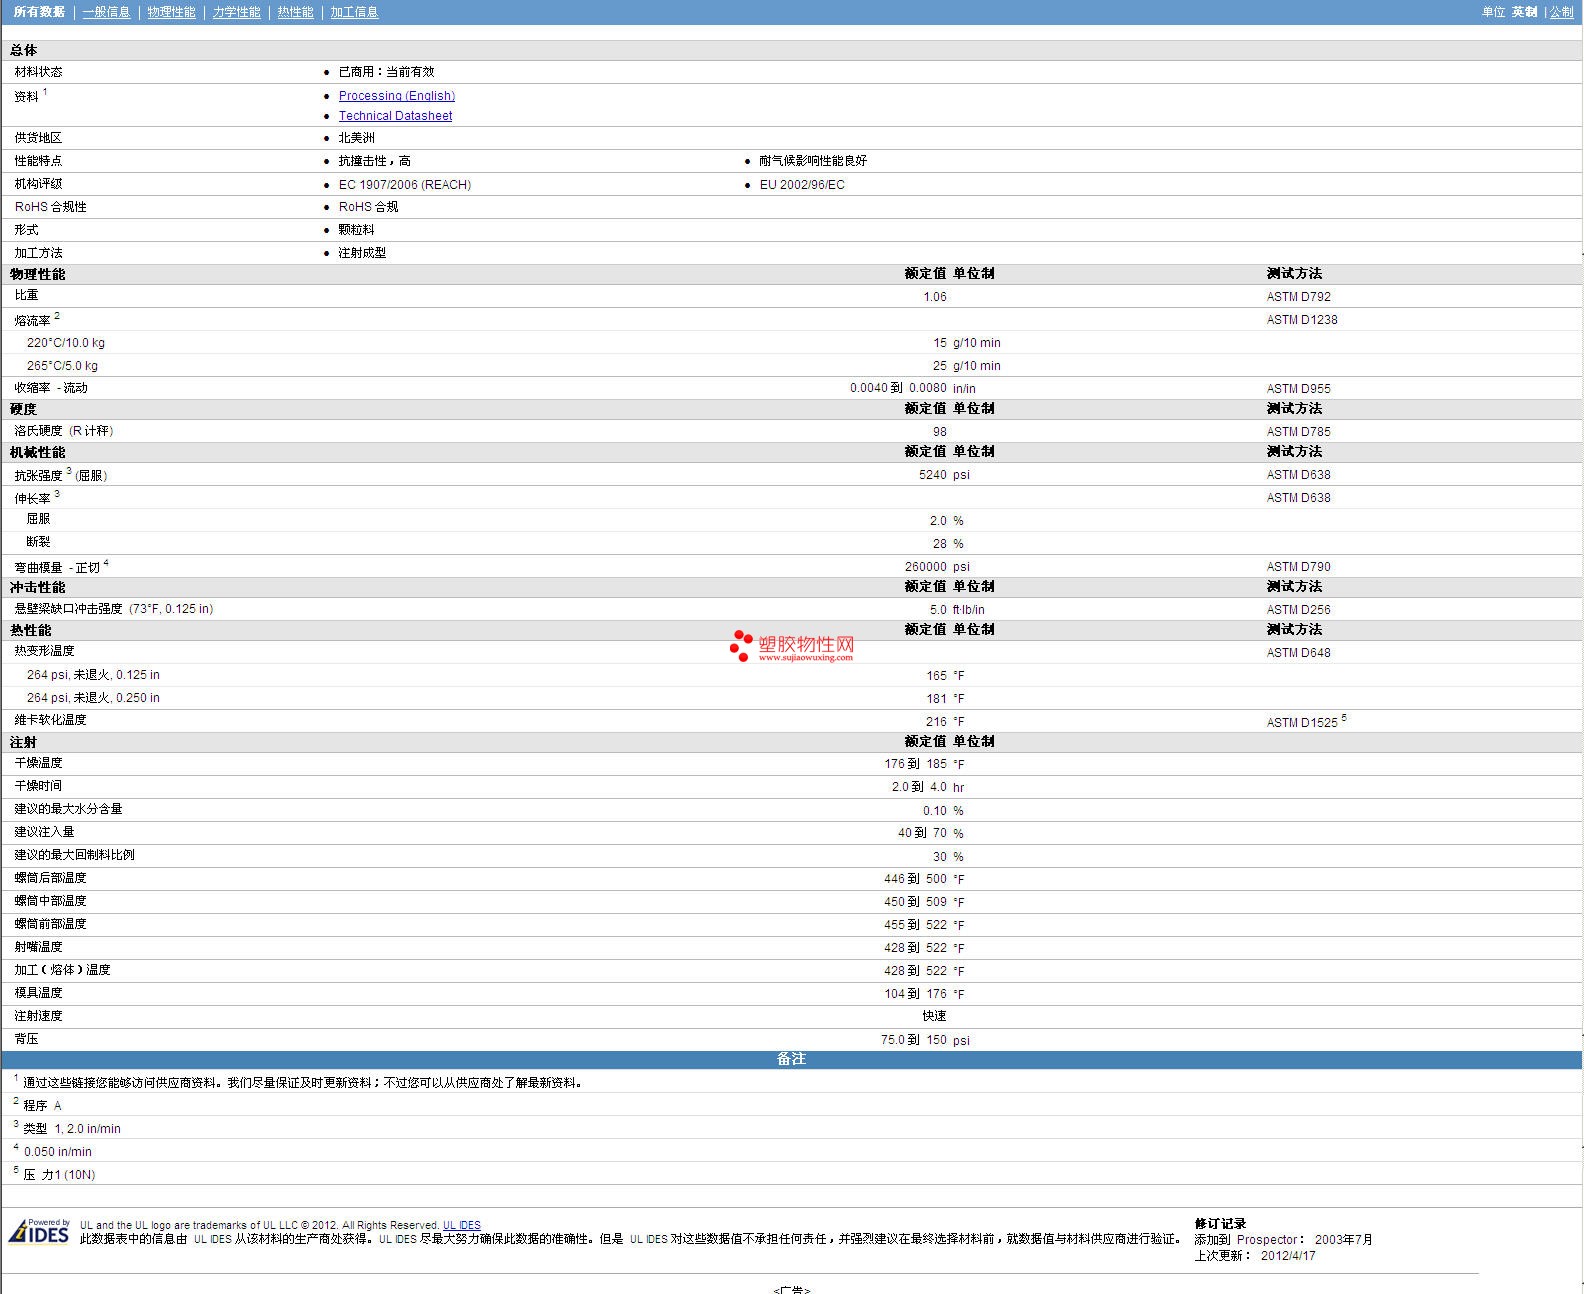Click footnote 1 marker beside 资料
The height and width of the screenshot is (1294, 1584).
tap(45, 92)
